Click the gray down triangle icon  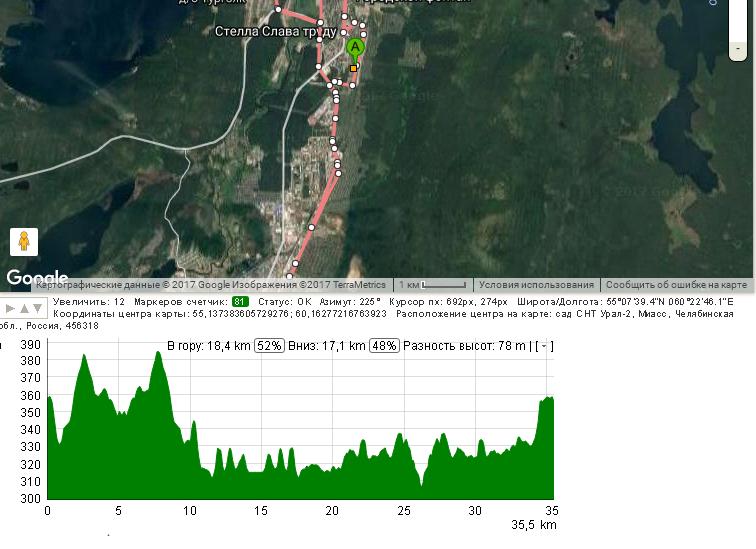[37, 308]
